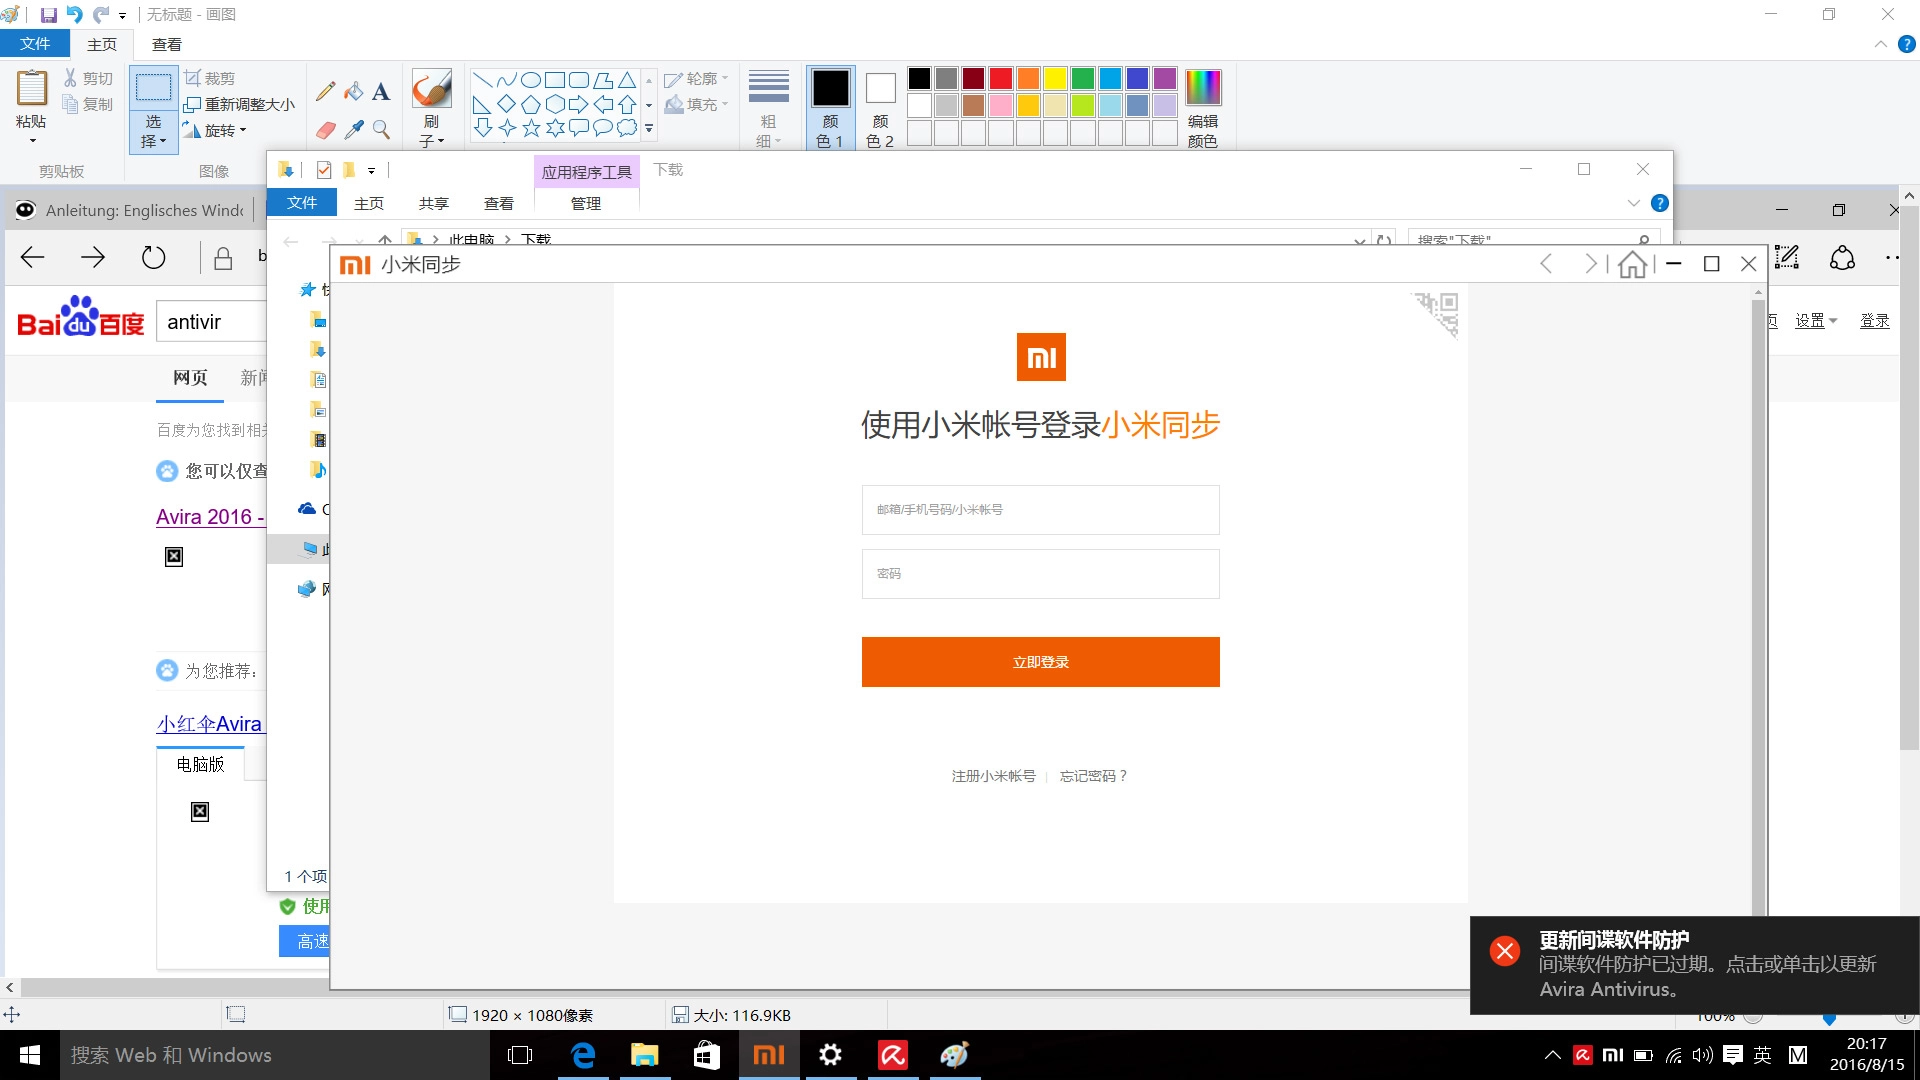Click Baidu 设置 link in browser

pos(1815,321)
